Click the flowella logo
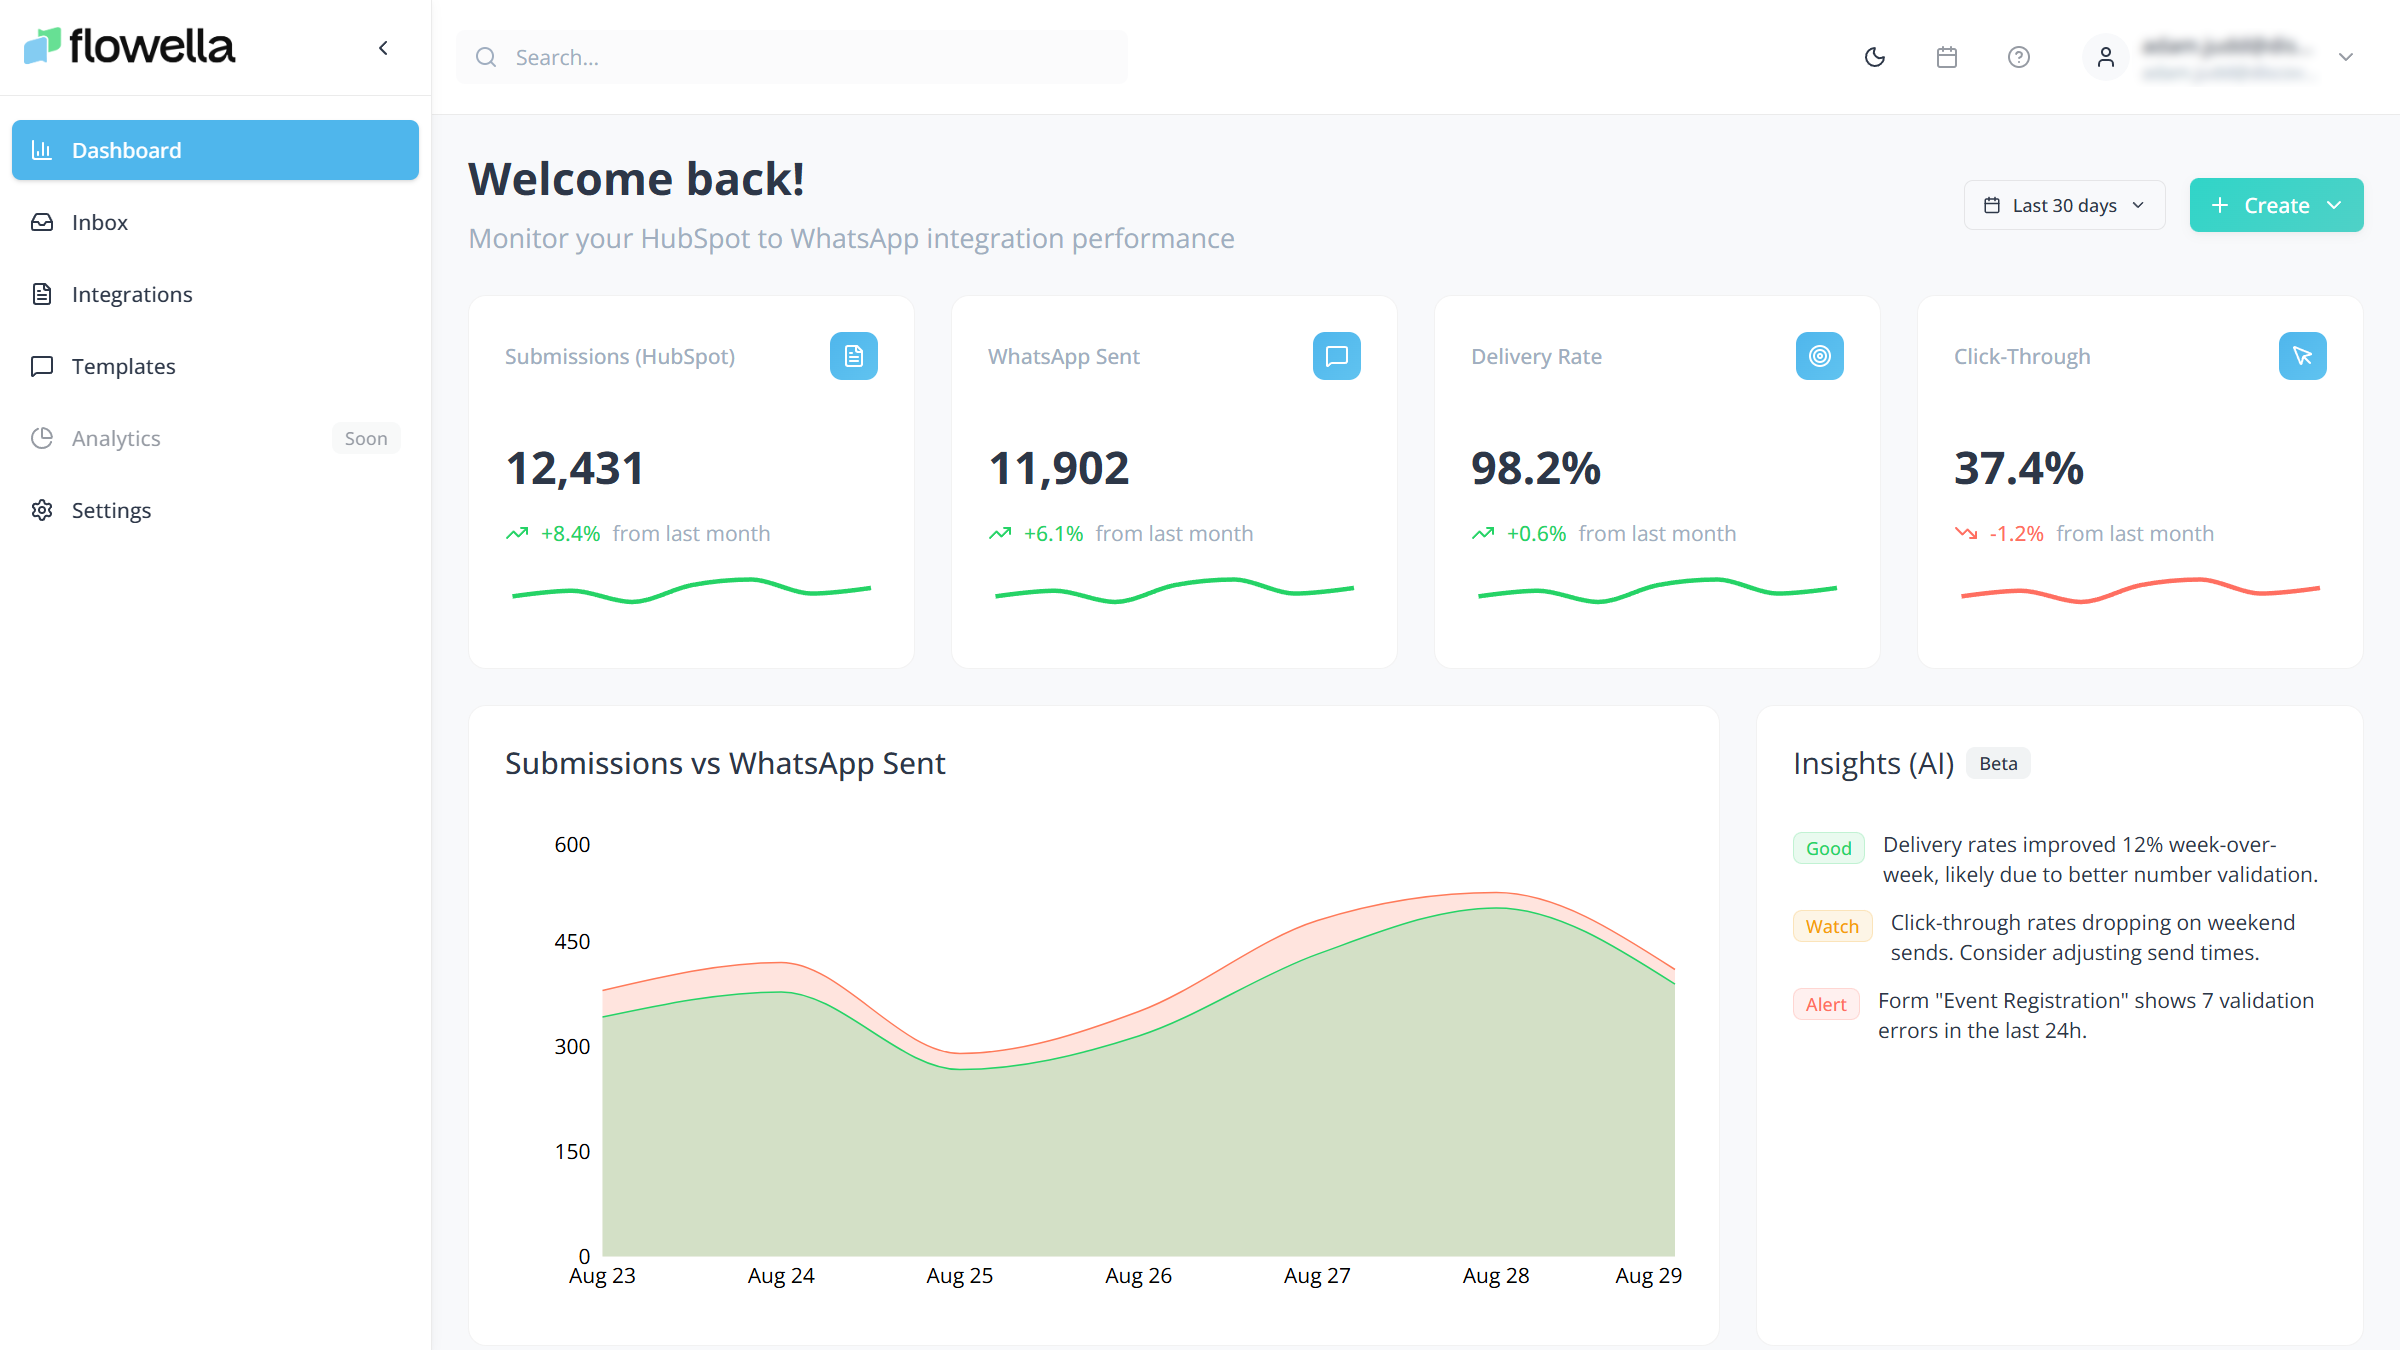Image resolution: width=2400 pixels, height=1350 pixels. [130, 46]
